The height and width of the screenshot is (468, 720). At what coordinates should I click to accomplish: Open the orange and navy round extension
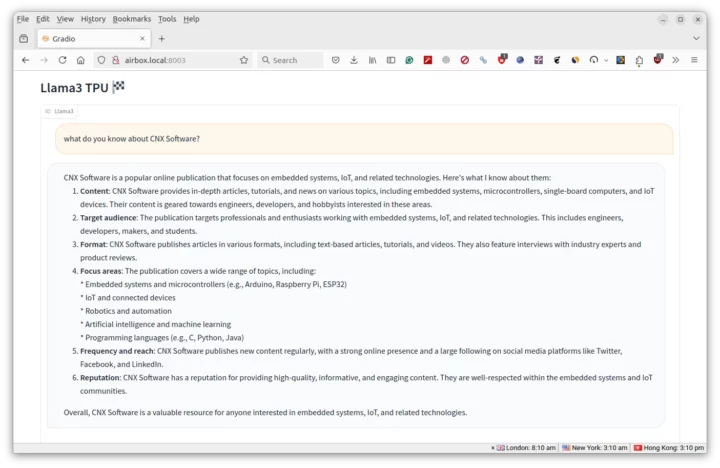575,60
